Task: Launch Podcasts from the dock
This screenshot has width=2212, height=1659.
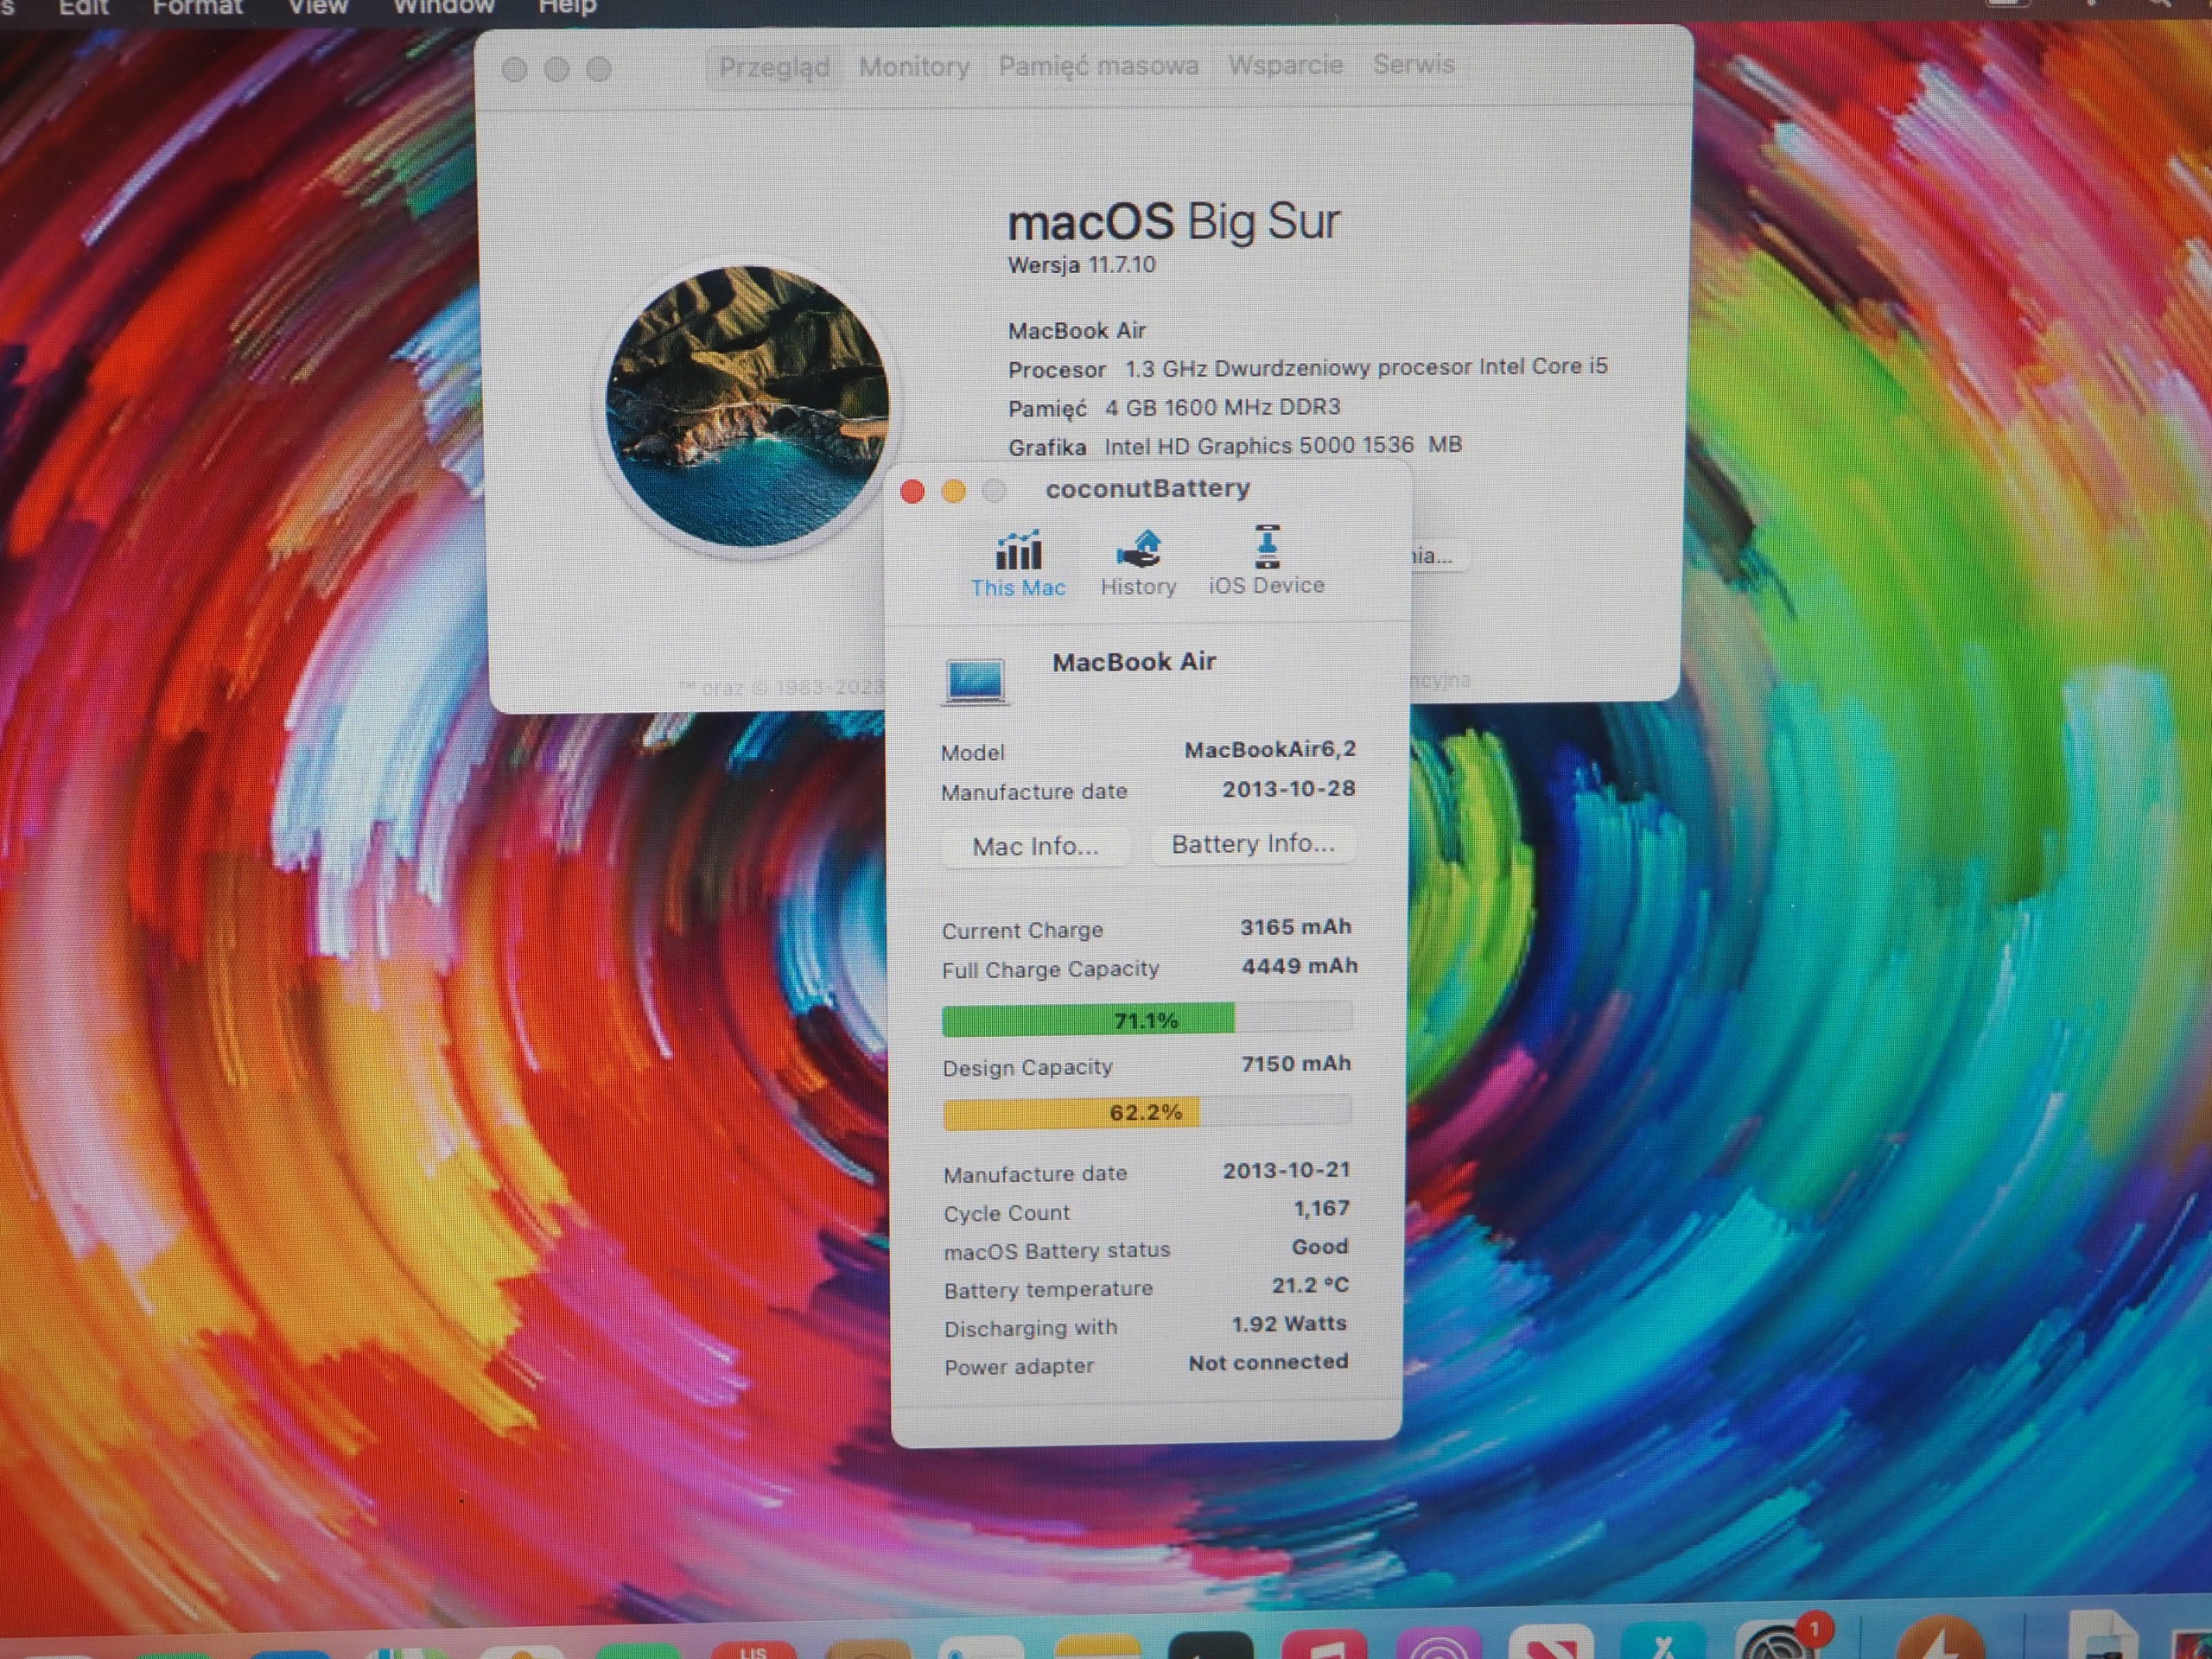Action: tap(1438, 1645)
